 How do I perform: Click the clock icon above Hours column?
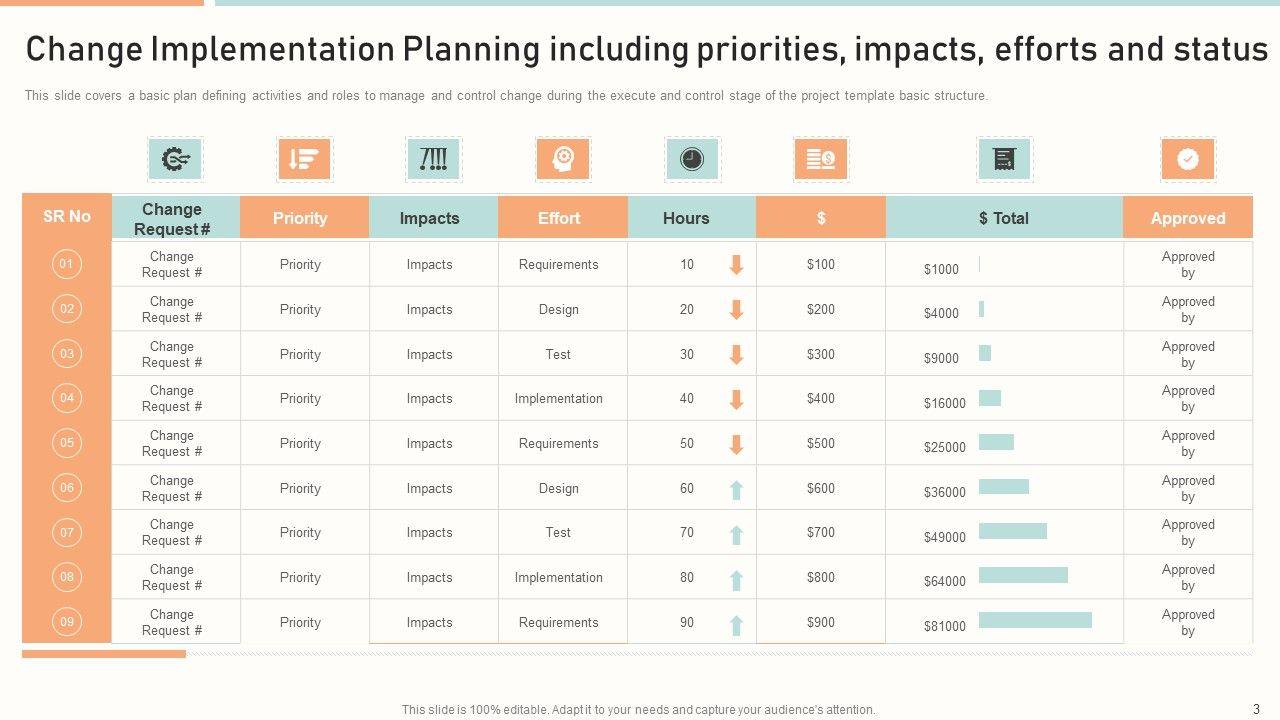(692, 159)
